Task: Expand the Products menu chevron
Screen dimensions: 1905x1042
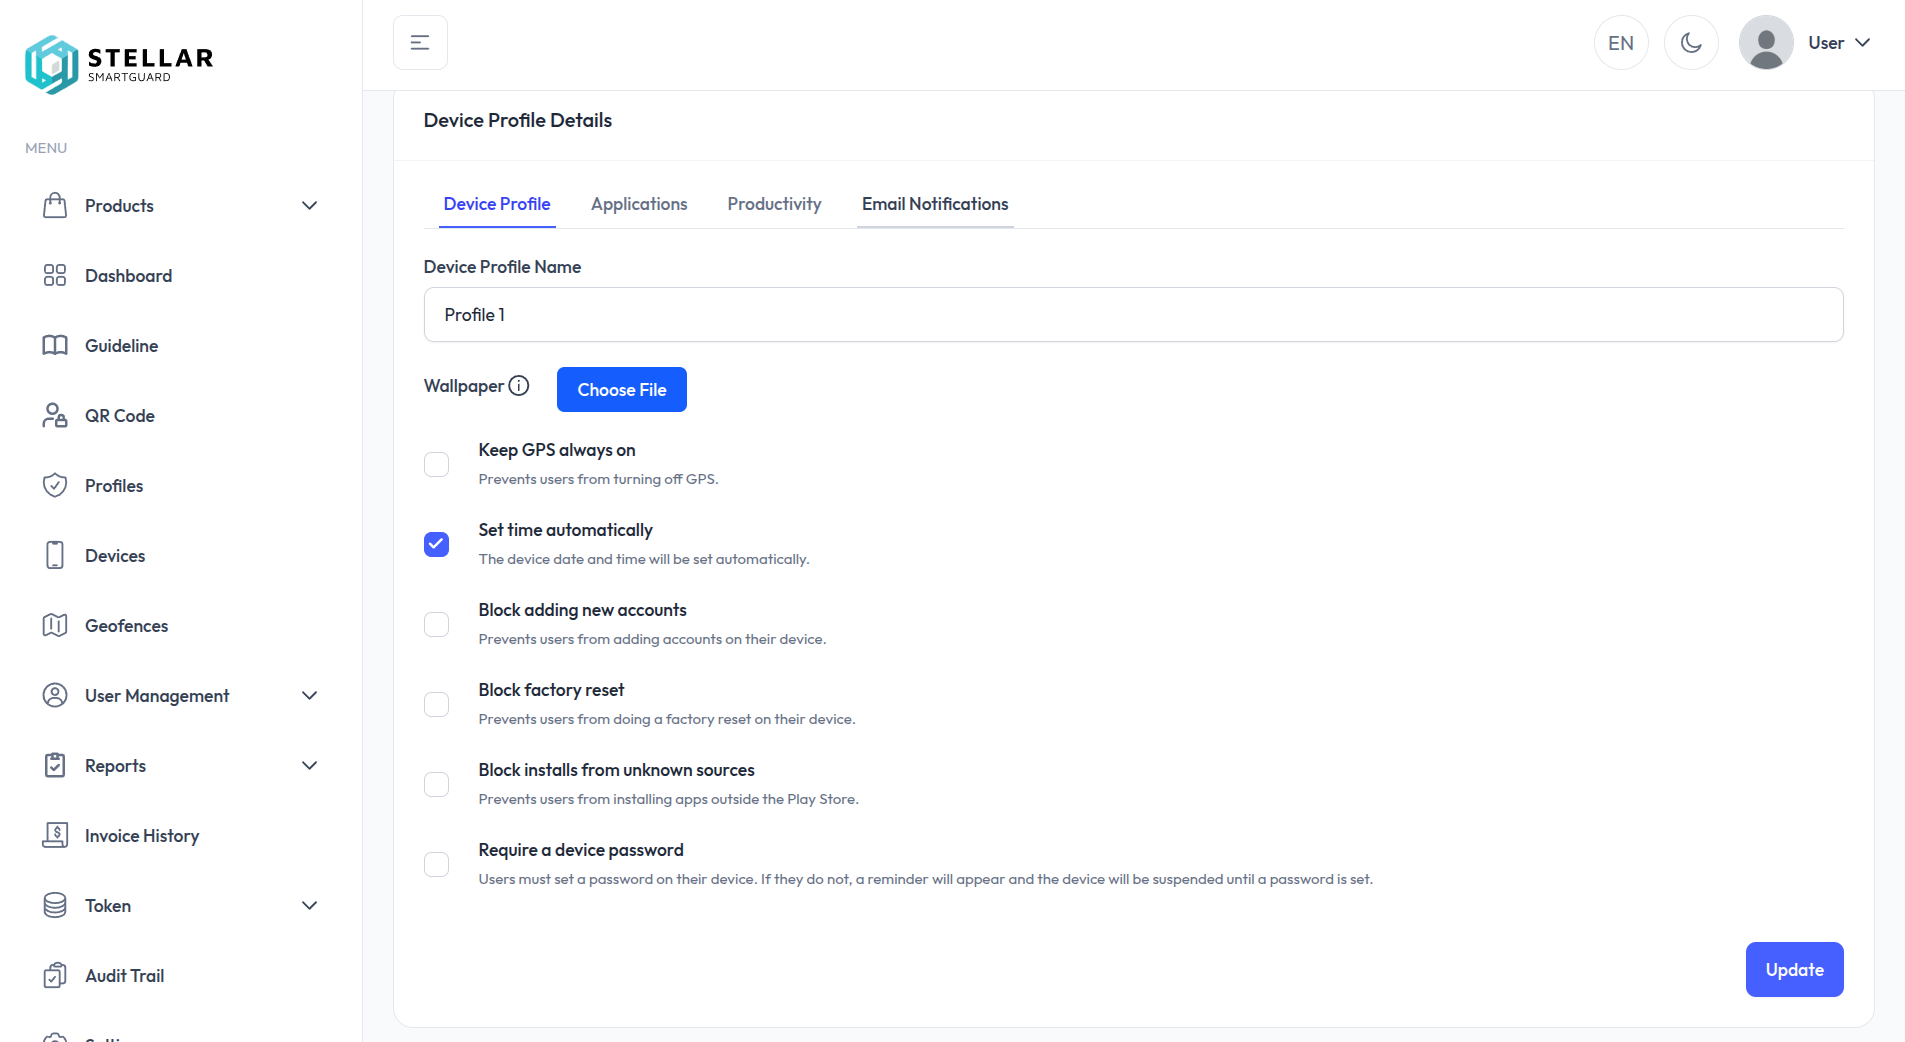Action: tap(310, 206)
